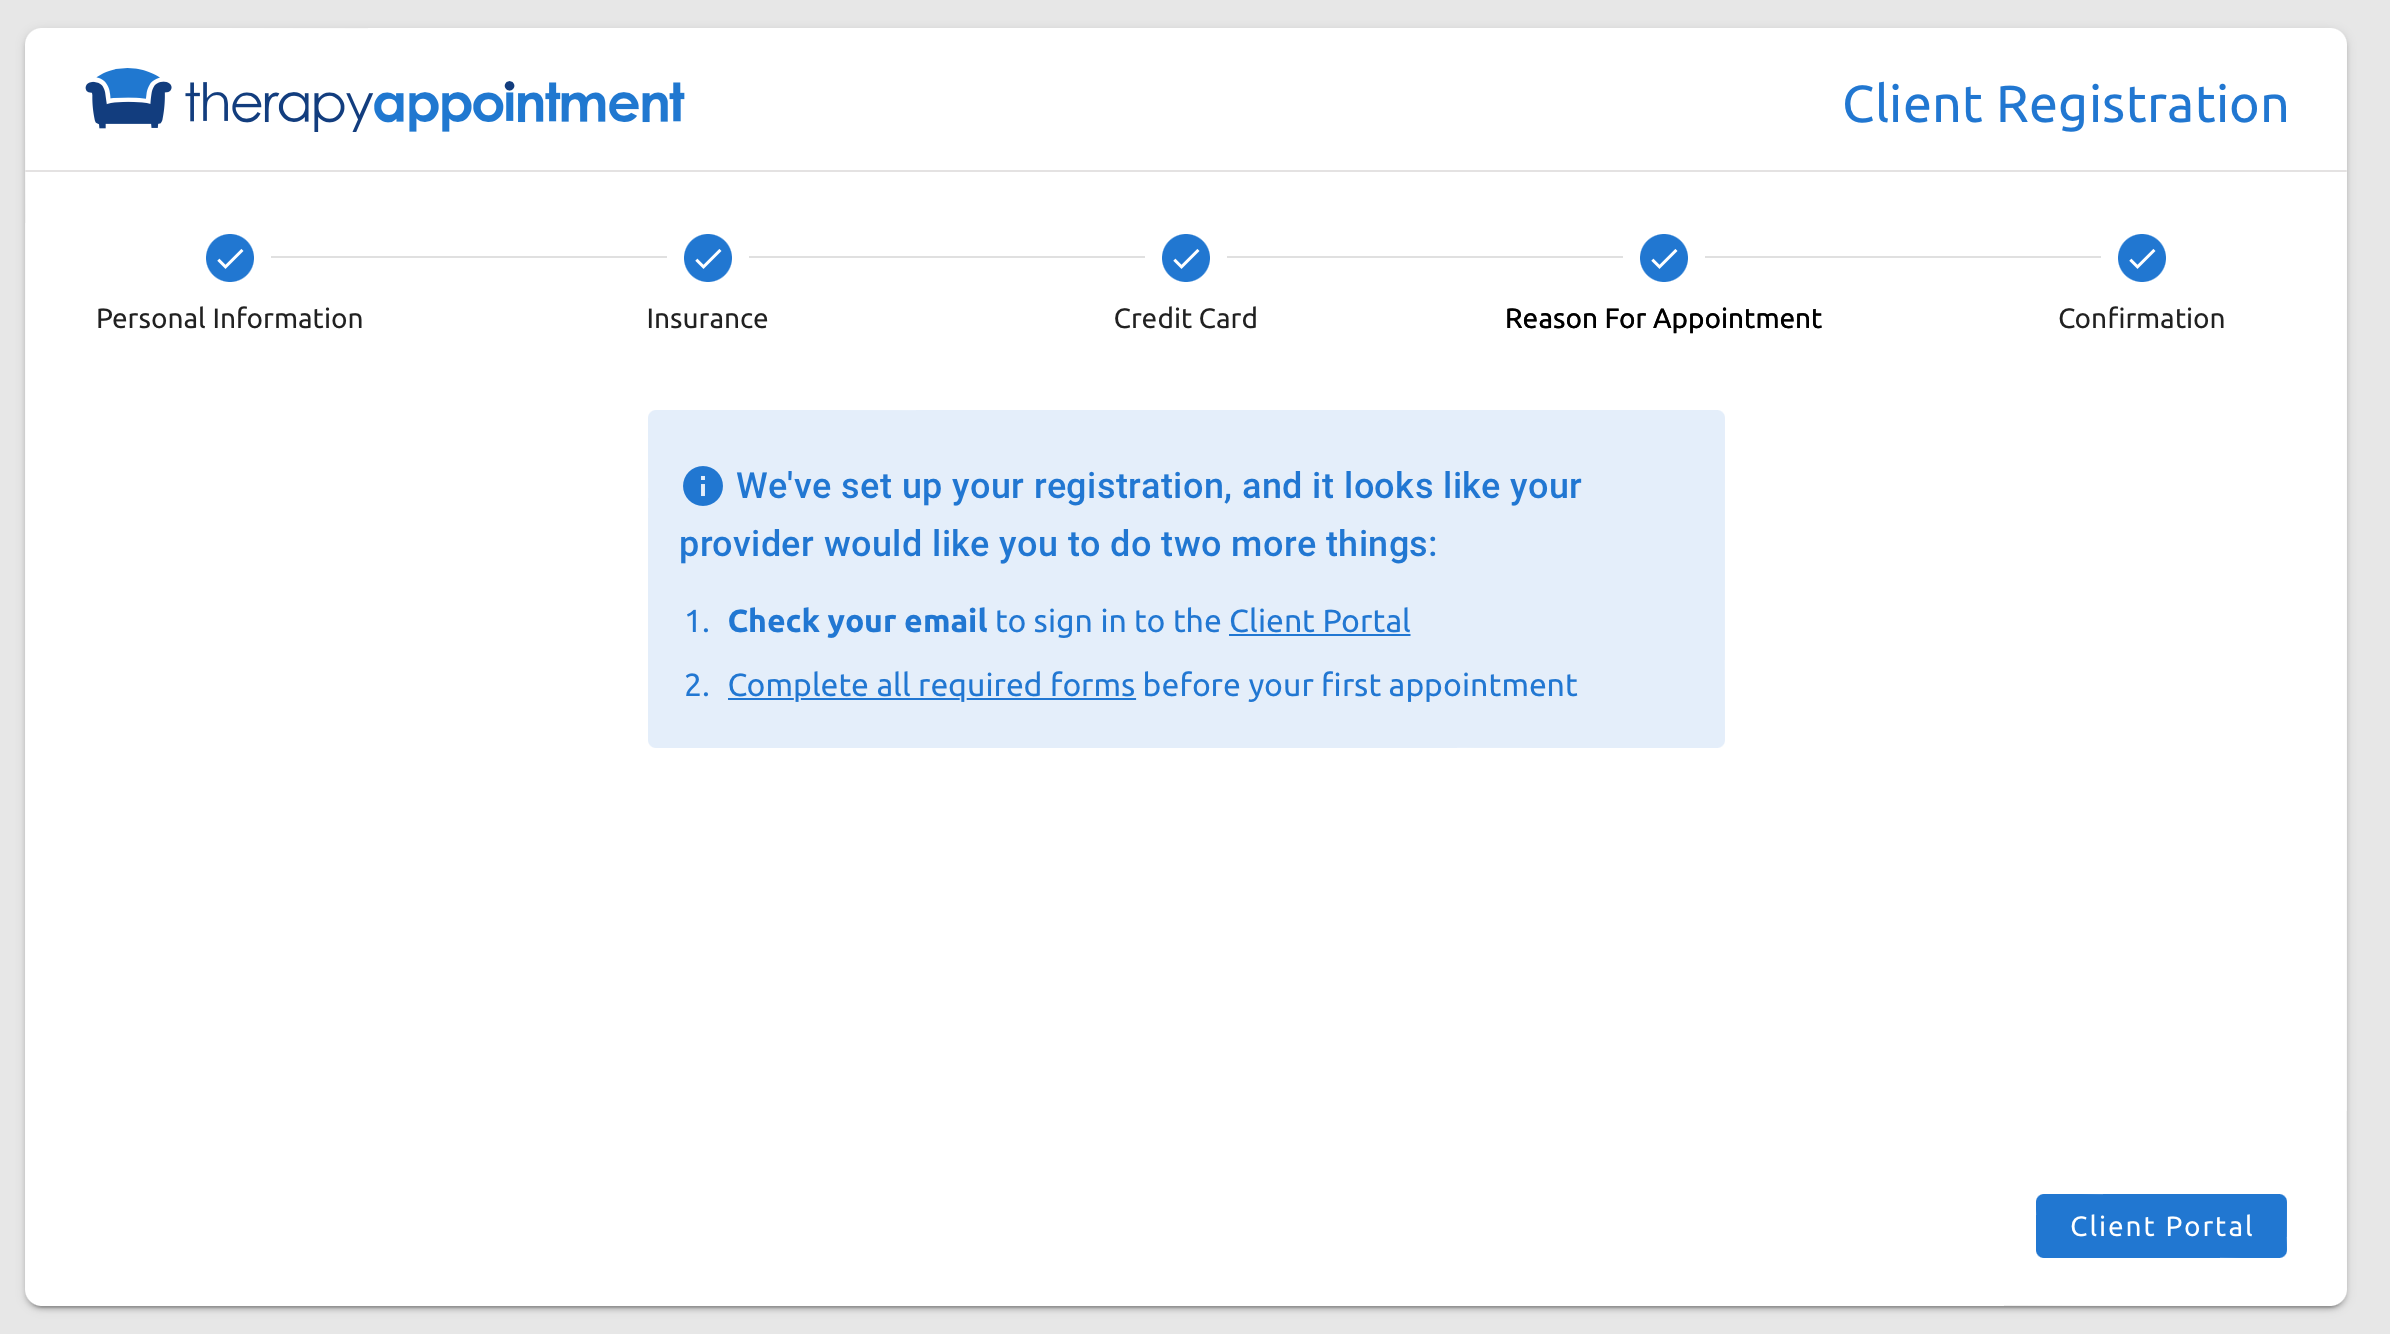Viewport: 2390px width, 1334px height.
Task: Click the Client Portal button bottom right
Action: (2160, 1226)
